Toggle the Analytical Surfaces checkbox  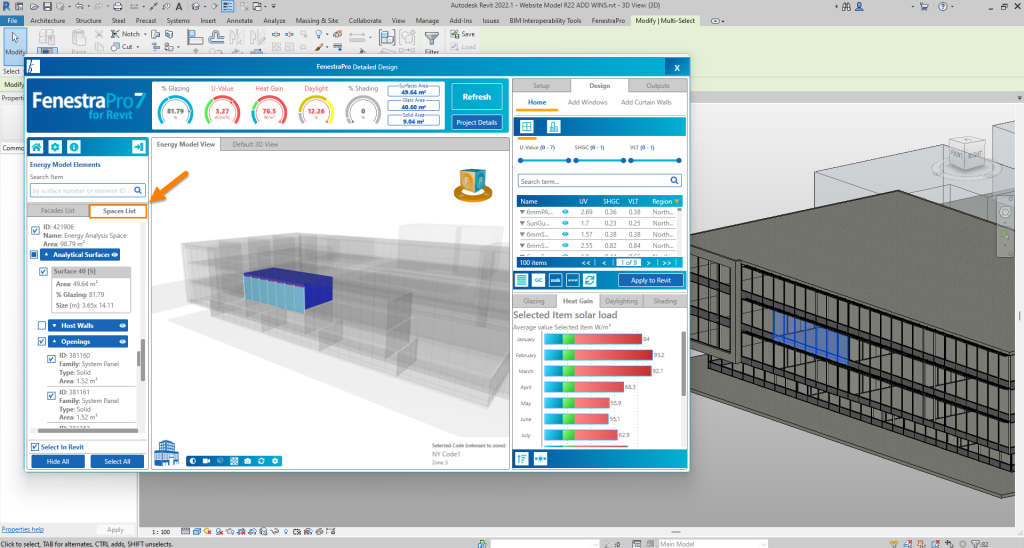[34, 255]
